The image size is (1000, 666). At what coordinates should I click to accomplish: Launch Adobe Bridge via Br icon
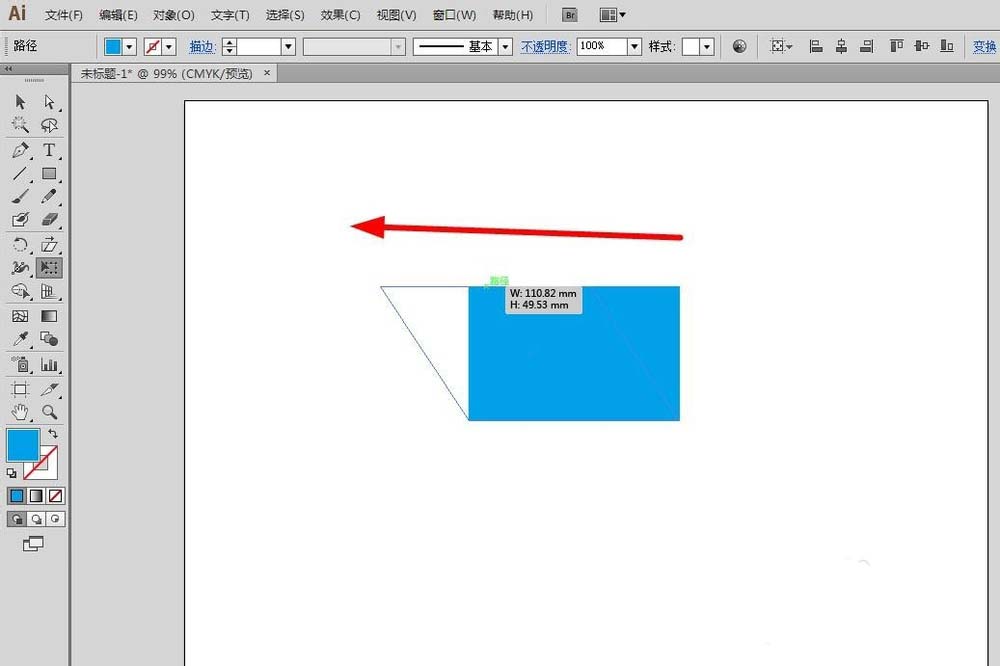point(570,15)
